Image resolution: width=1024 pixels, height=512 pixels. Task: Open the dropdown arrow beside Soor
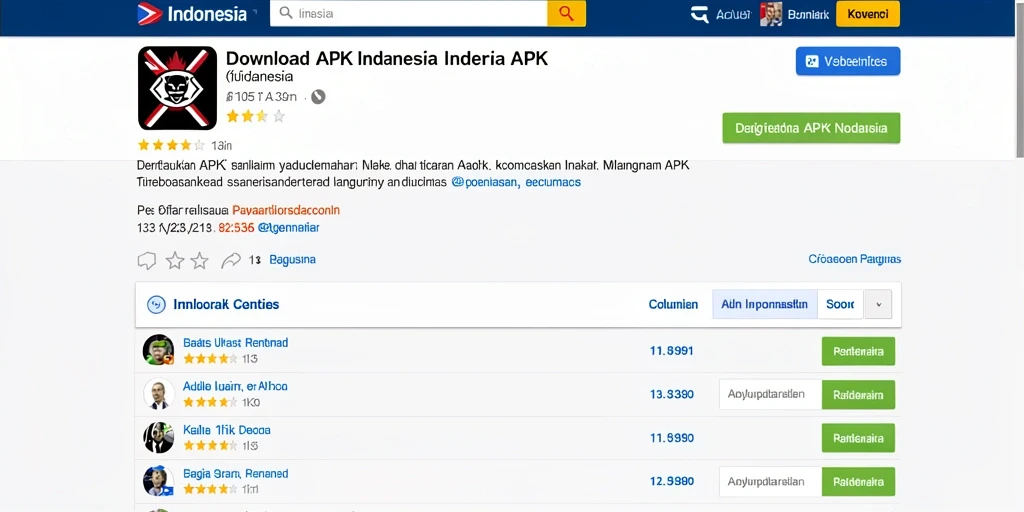click(878, 304)
